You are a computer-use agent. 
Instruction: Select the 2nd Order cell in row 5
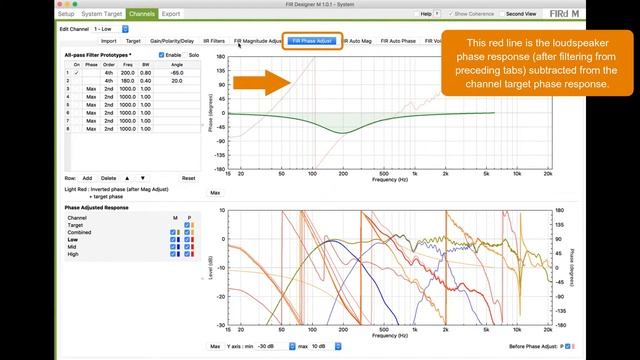[x=109, y=105]
